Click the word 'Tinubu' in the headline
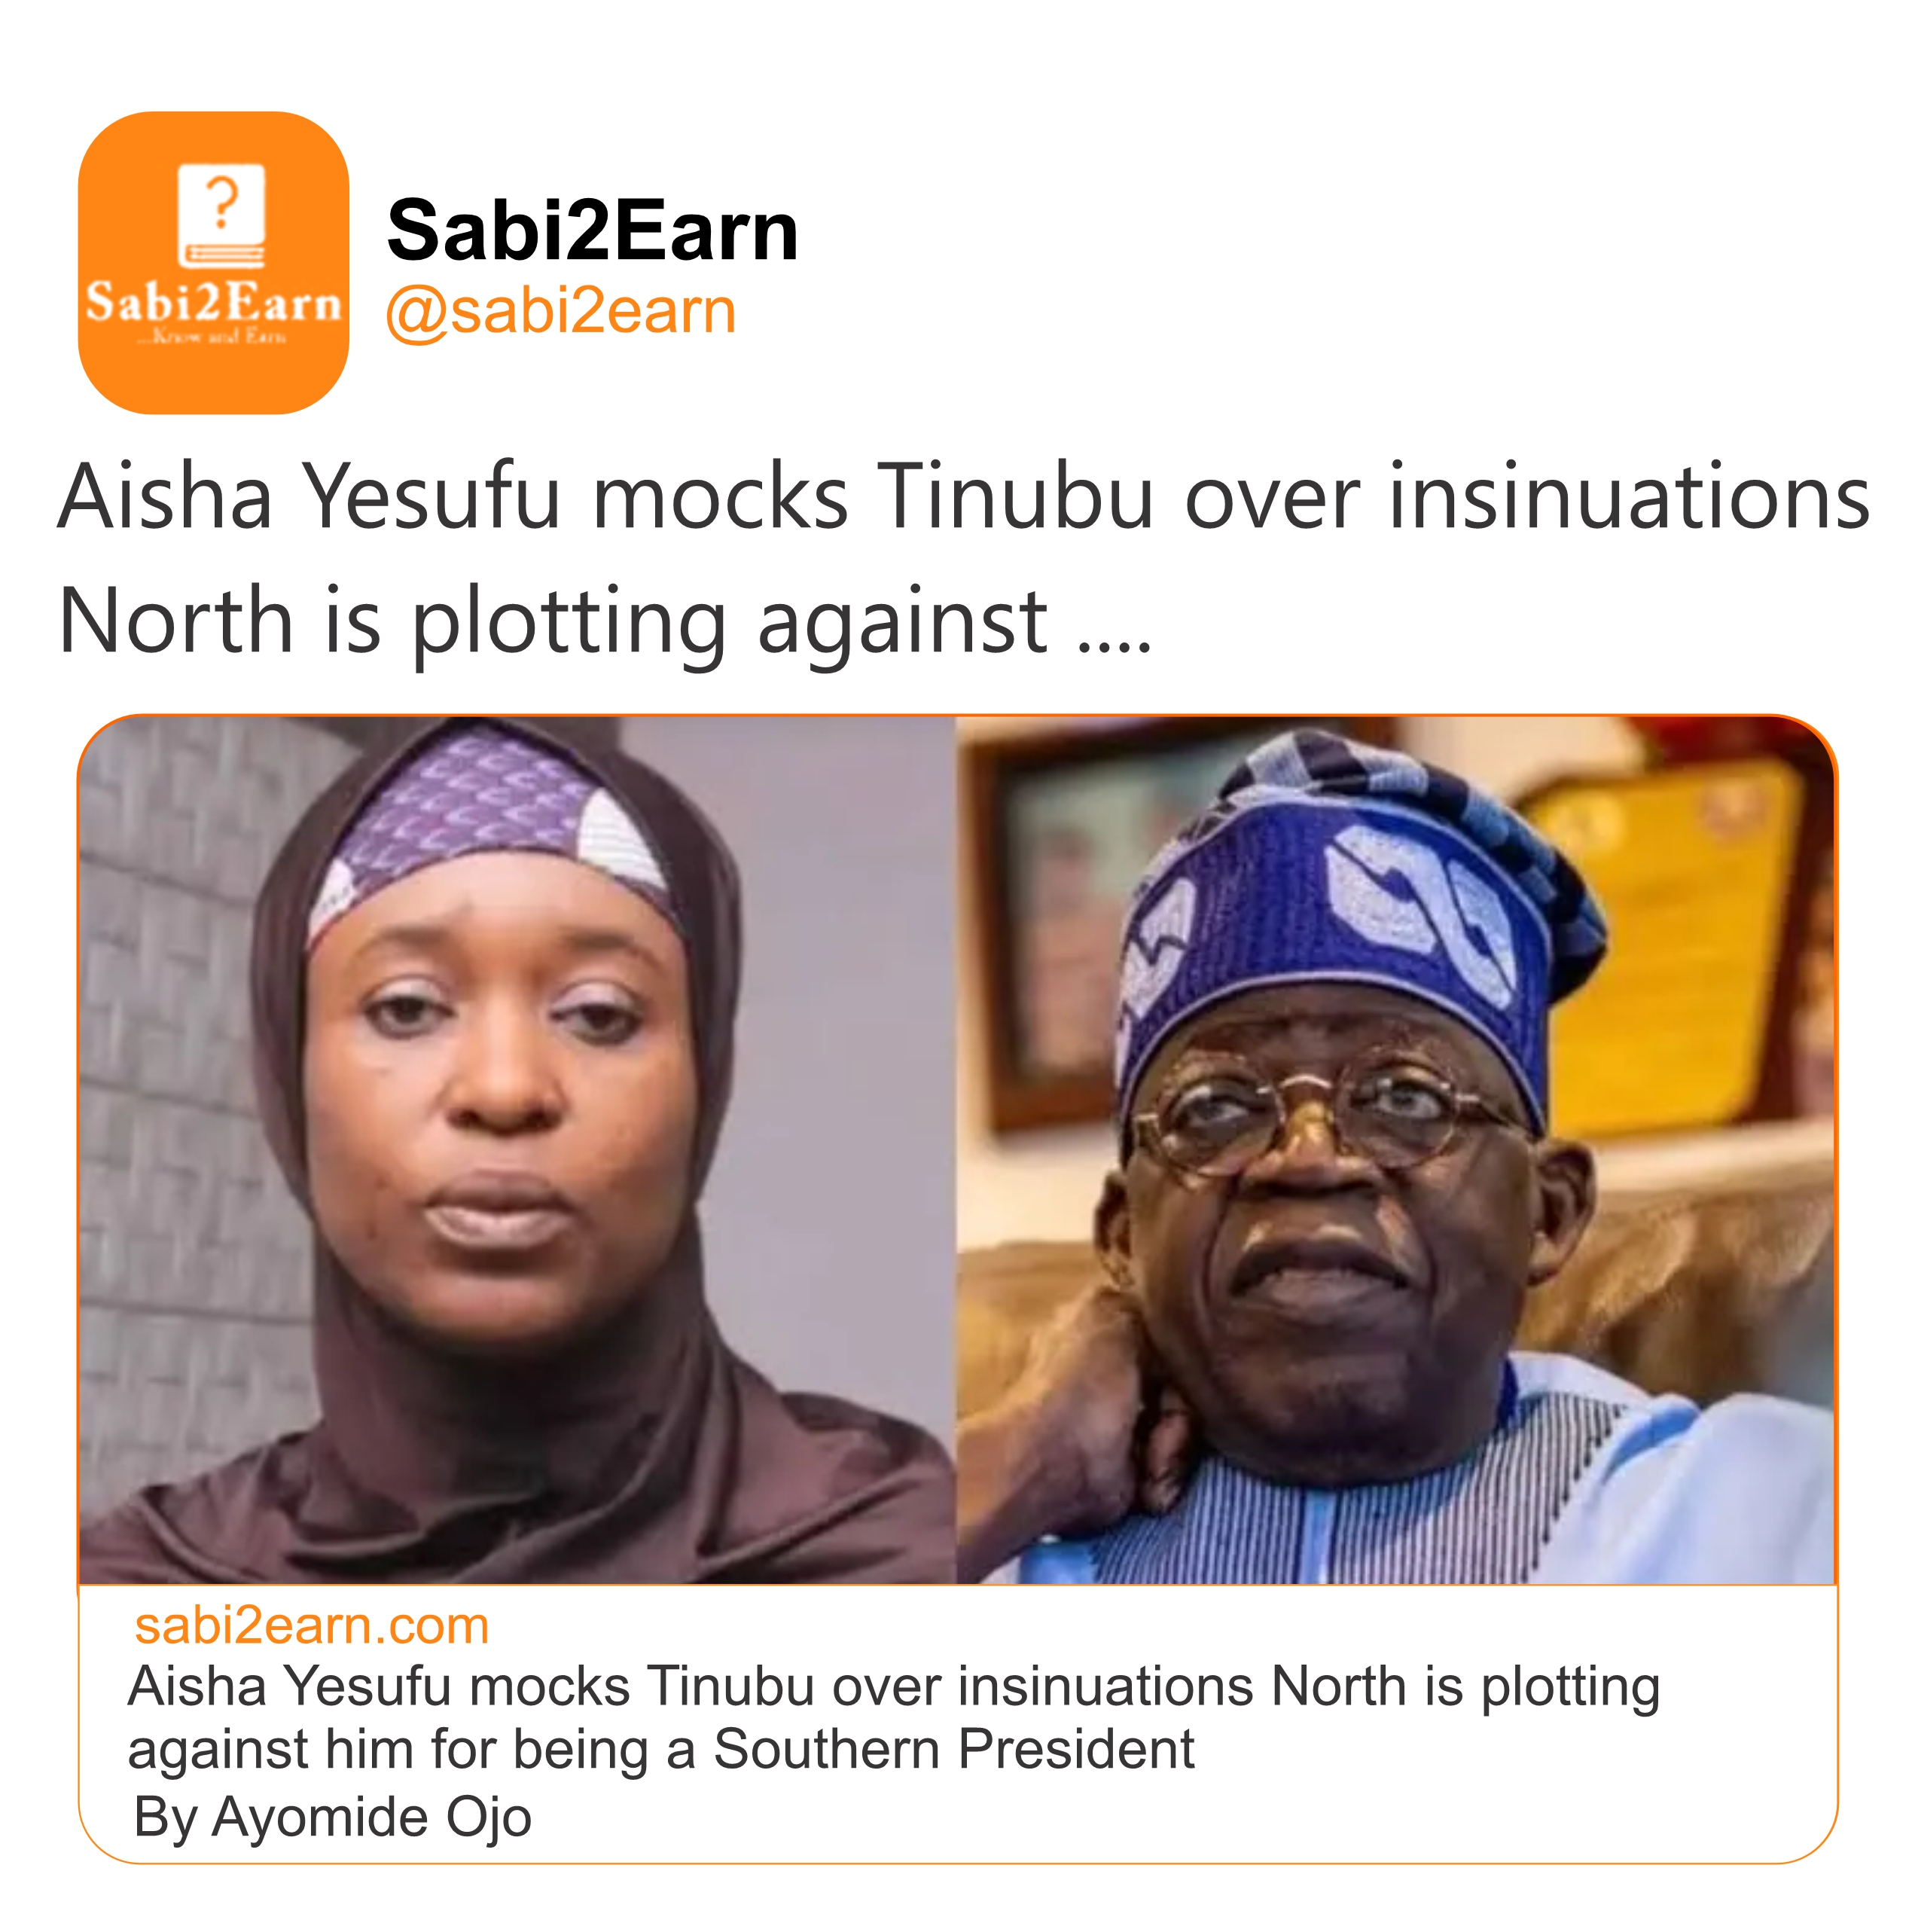The image size is (1915, 1932). [x=1014, y=497]
